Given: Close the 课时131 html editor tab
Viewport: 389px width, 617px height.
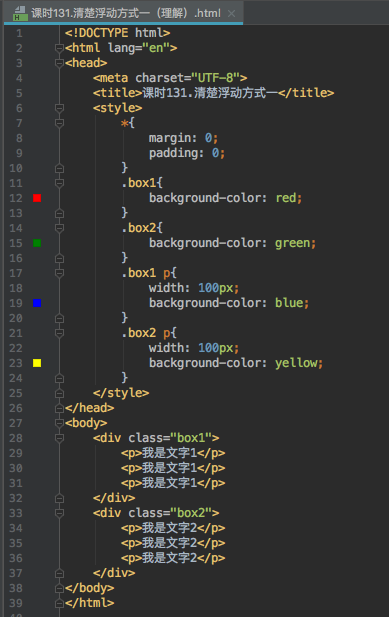Looking at the screenshot, I should pyautogui.click(x=232, y=13).
